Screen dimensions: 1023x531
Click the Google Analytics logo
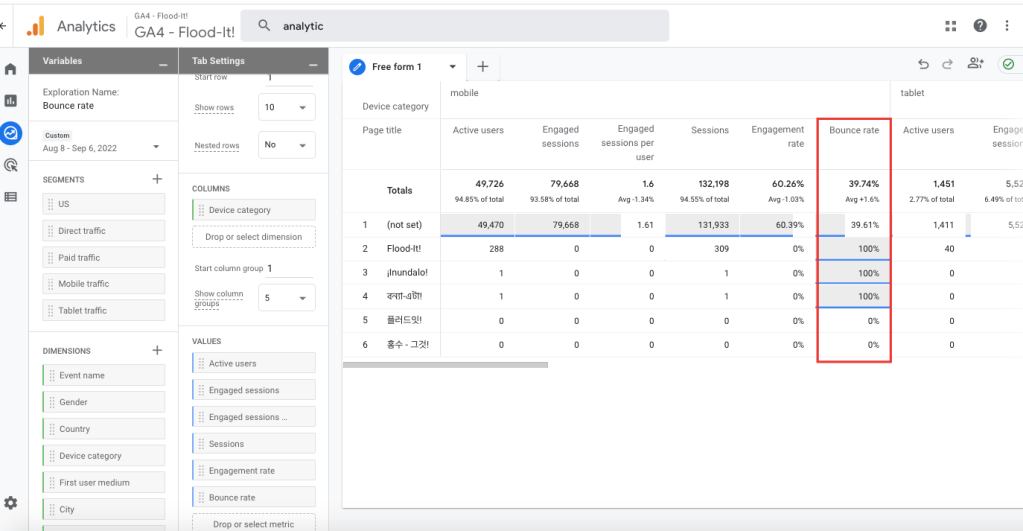click(x=35, y=26)
